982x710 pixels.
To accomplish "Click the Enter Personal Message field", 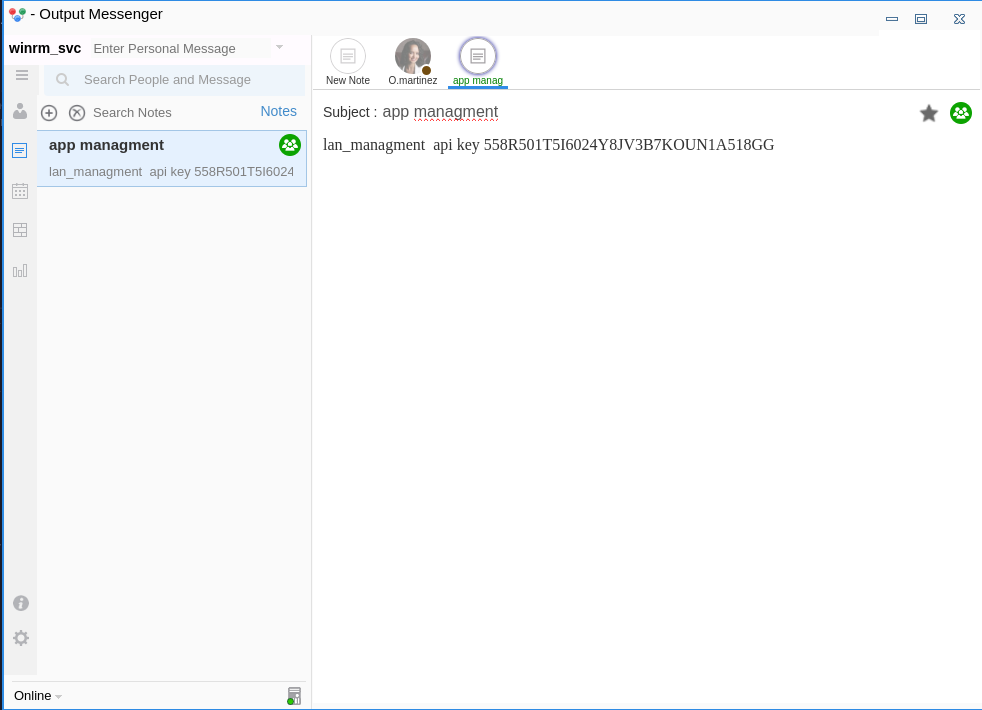I will [x=181, y=48].
